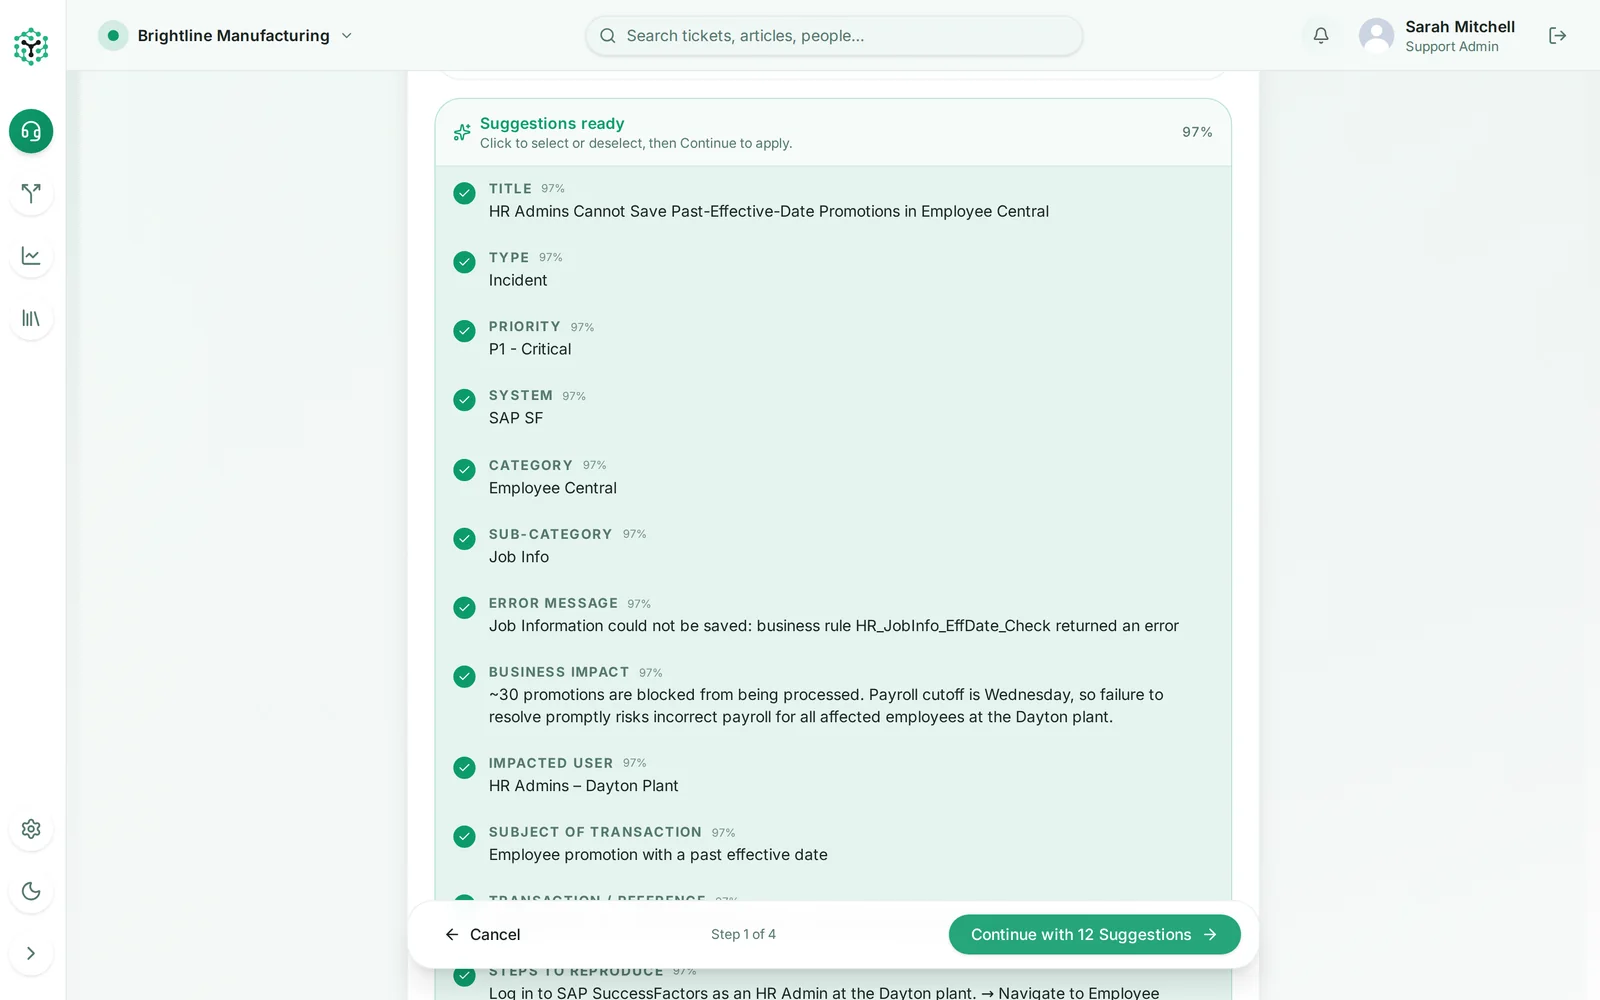
Task: Open the support headset sidebar icon
Action: [x=31, y=131]
